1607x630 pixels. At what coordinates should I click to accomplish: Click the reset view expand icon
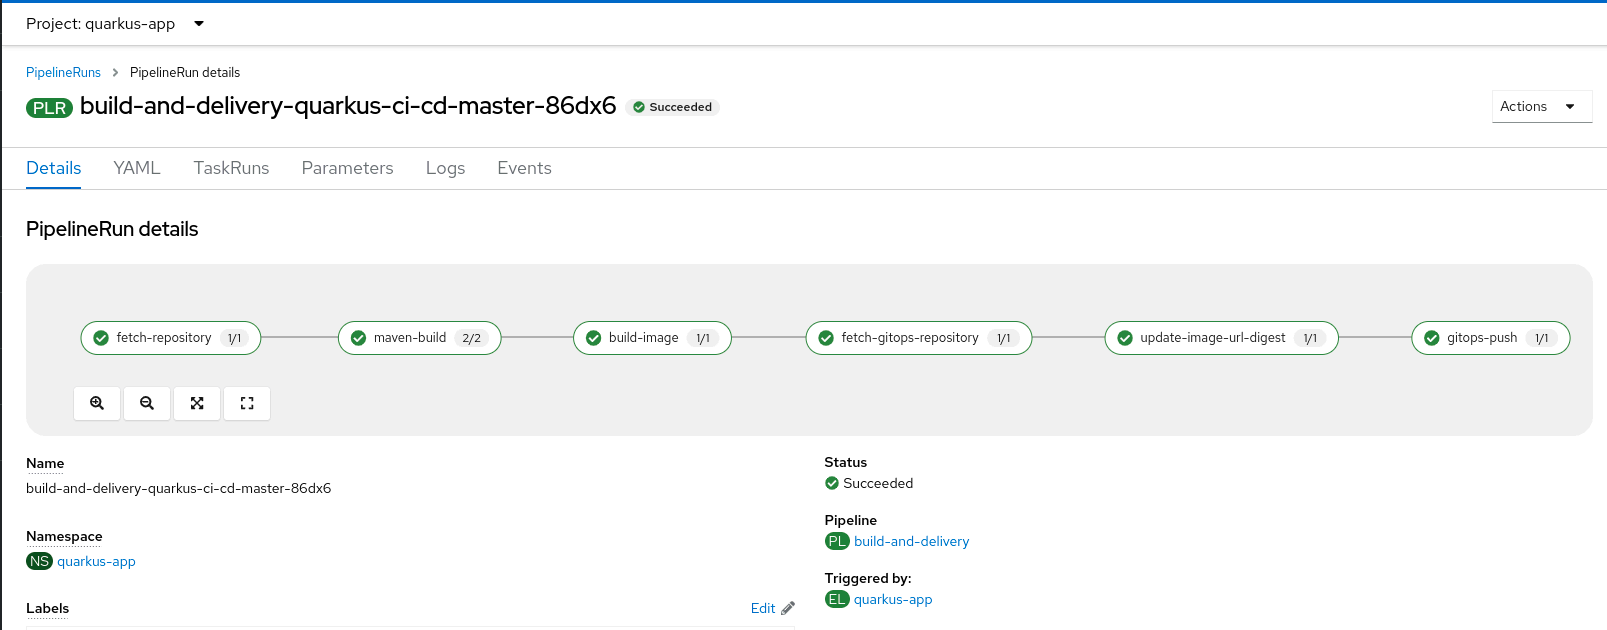247,403
